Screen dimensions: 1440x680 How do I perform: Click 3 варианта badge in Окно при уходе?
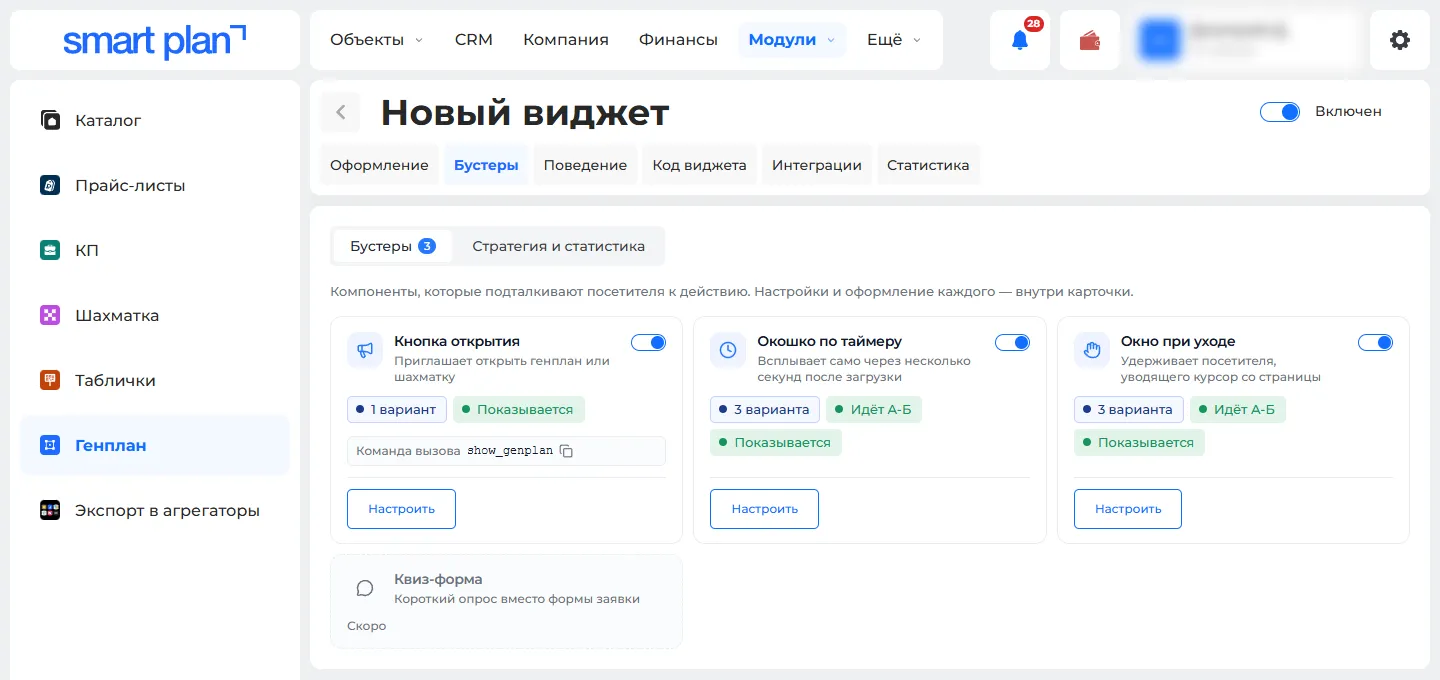pyautogui.click(x=1129, y=409)
